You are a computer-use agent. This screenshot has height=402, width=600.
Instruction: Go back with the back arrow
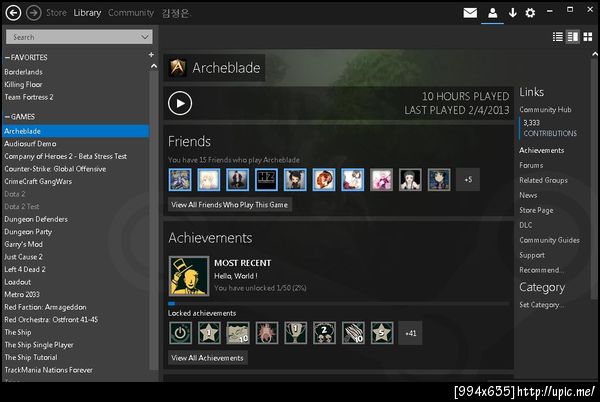(13, 13)
